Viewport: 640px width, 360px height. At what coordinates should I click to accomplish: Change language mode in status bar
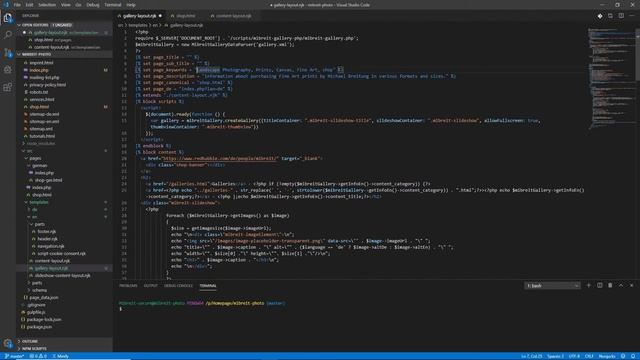[607, 356]
